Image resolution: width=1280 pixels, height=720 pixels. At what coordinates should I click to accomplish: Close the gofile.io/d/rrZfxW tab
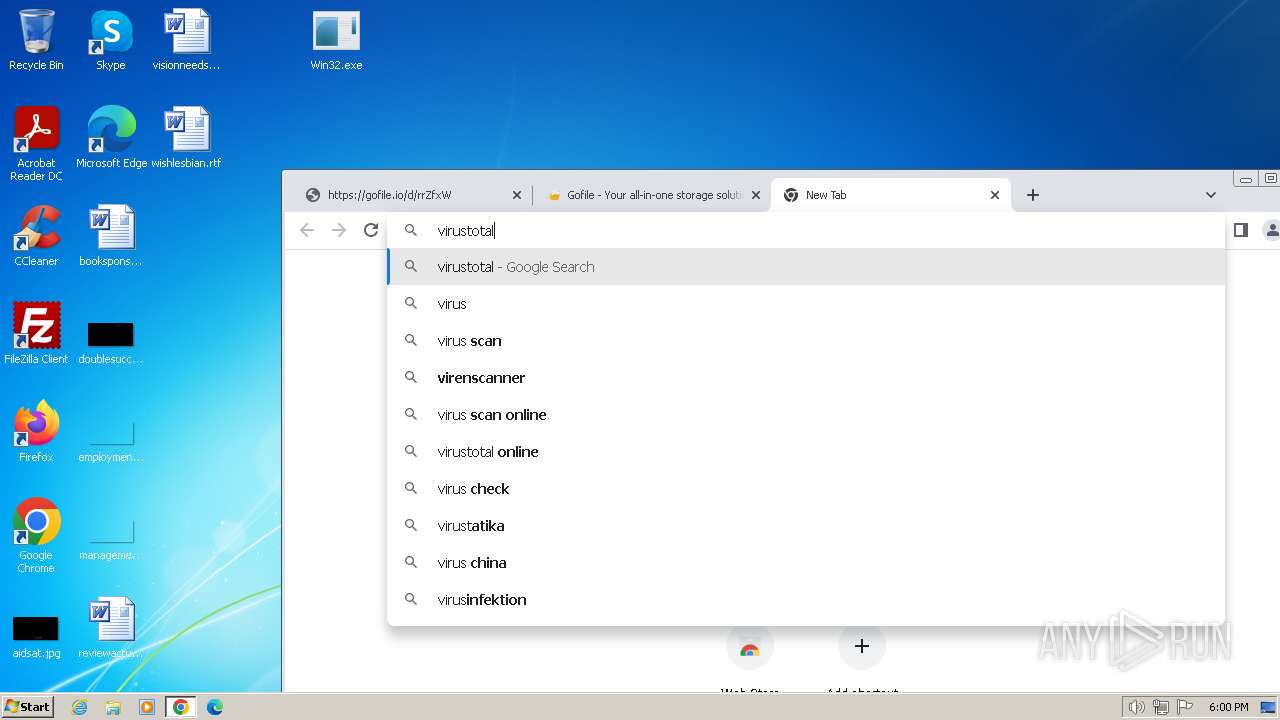coord(517,195)
